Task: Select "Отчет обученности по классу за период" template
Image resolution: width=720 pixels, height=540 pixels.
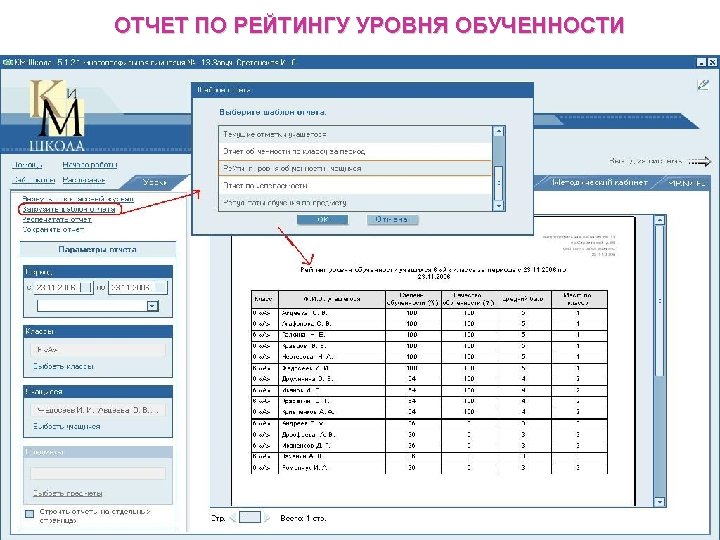Action: [354, 151]
